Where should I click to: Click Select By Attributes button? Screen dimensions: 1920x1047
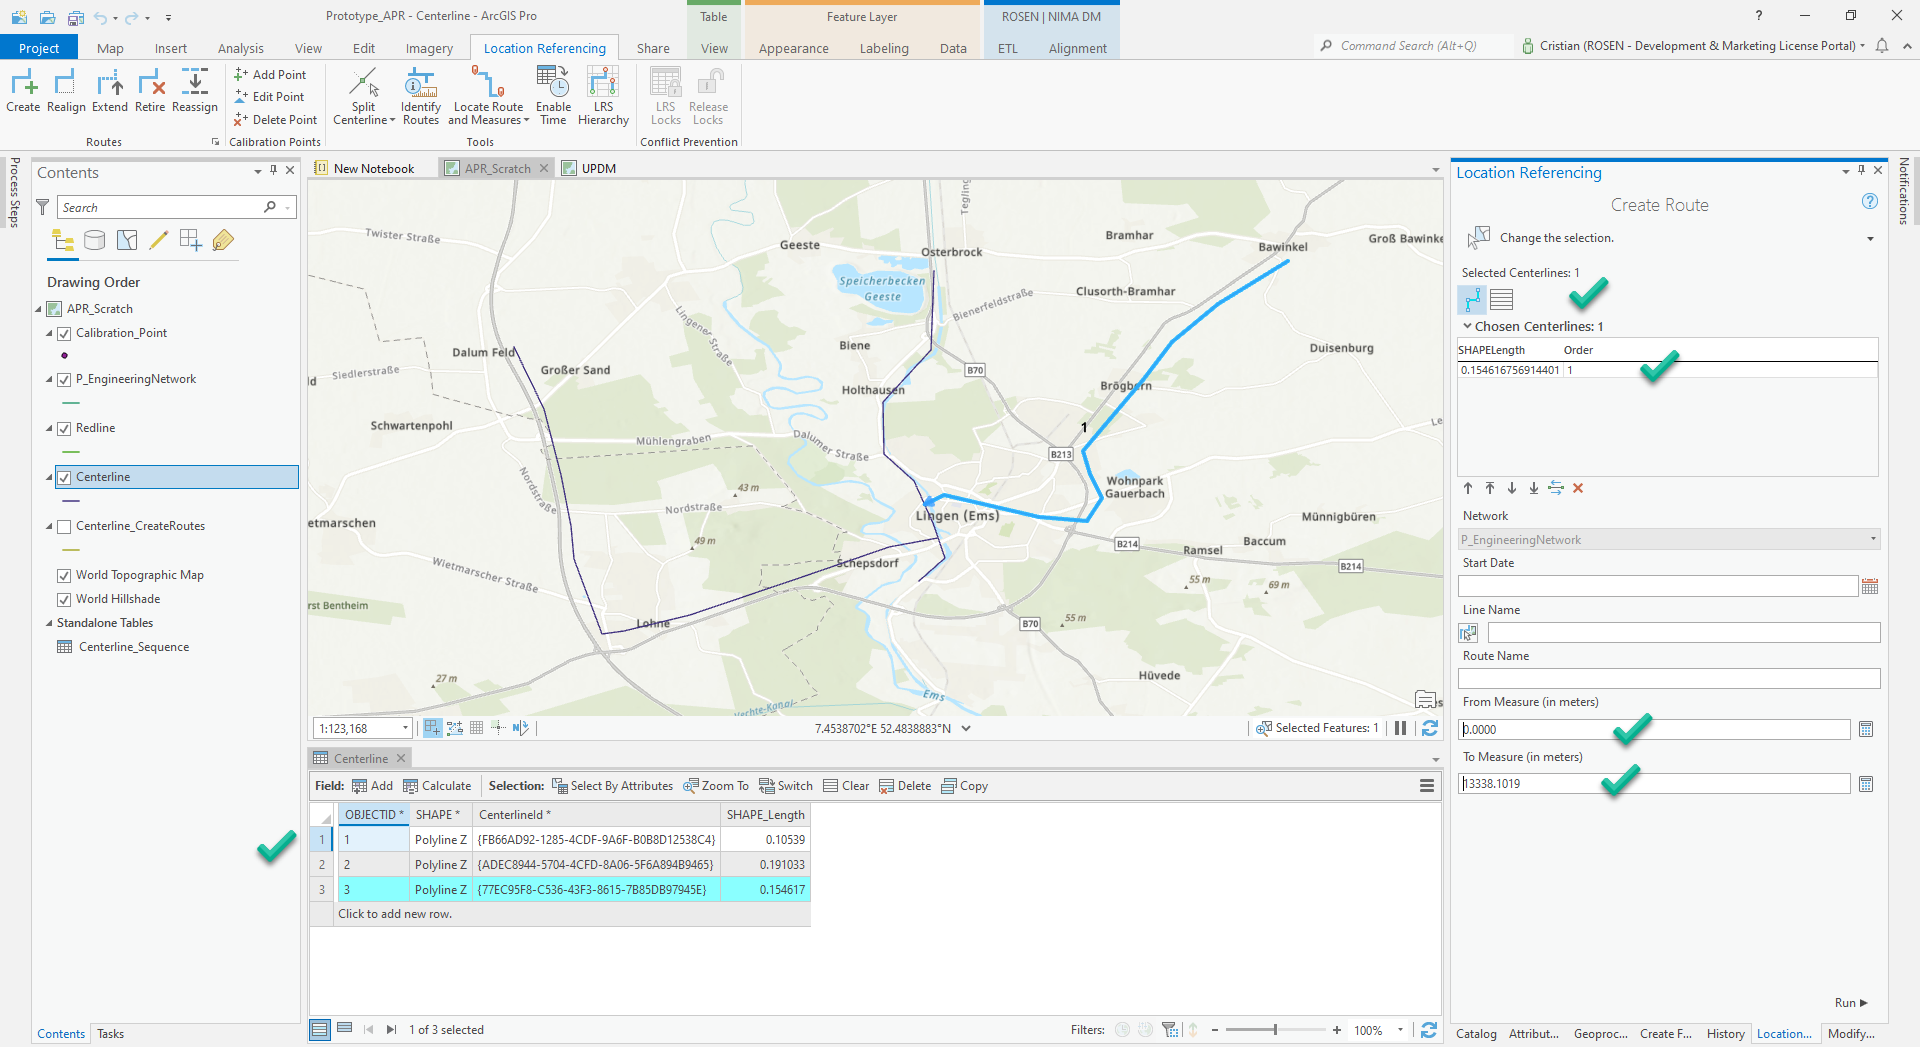click(x=612, y=786)
